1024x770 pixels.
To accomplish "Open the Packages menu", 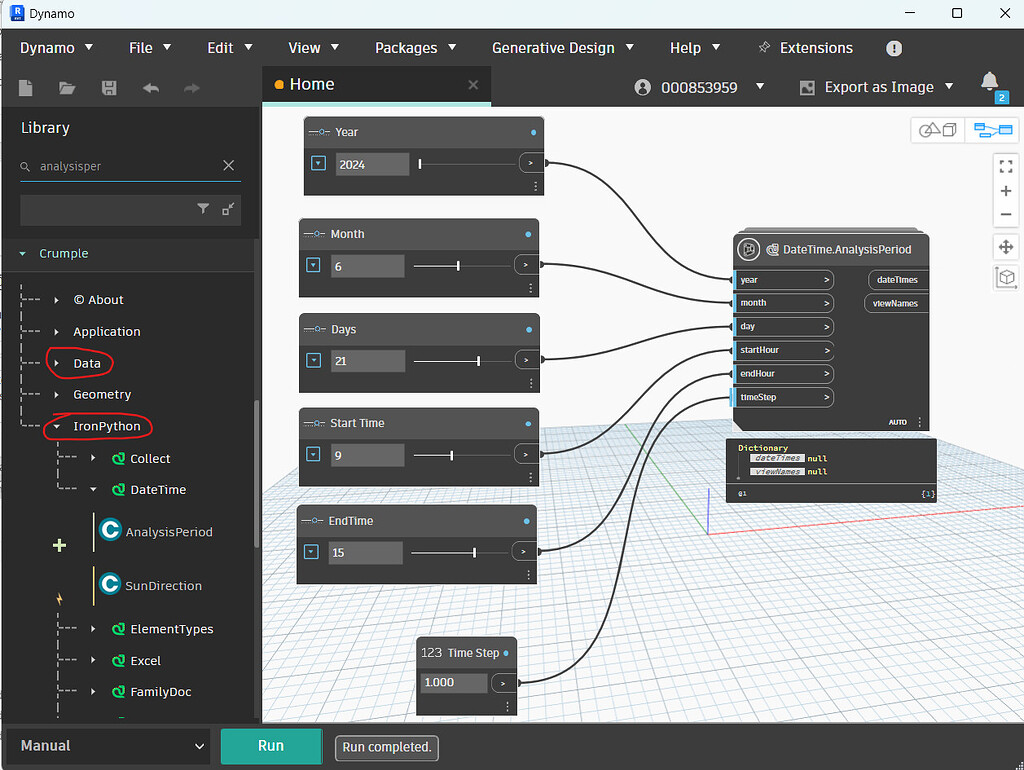I will pos(405,47).
